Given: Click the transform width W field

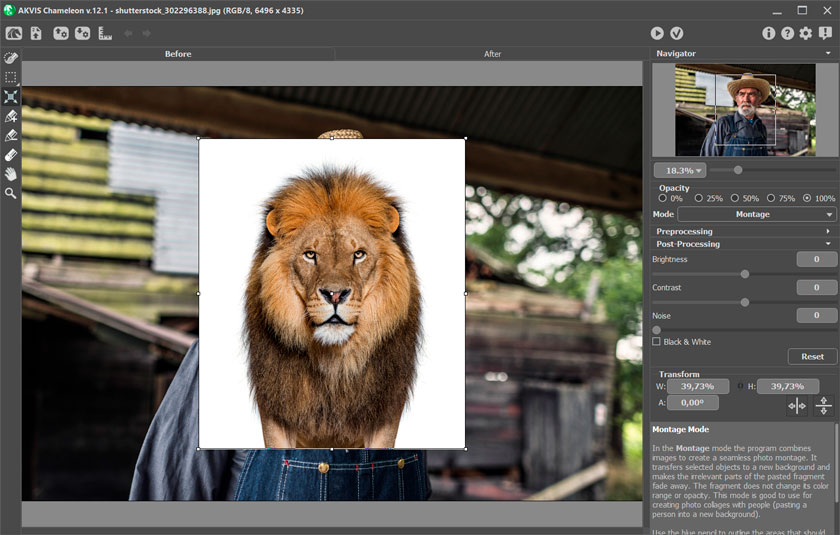Looking at the screenshot, I should [x=698, y=386].
